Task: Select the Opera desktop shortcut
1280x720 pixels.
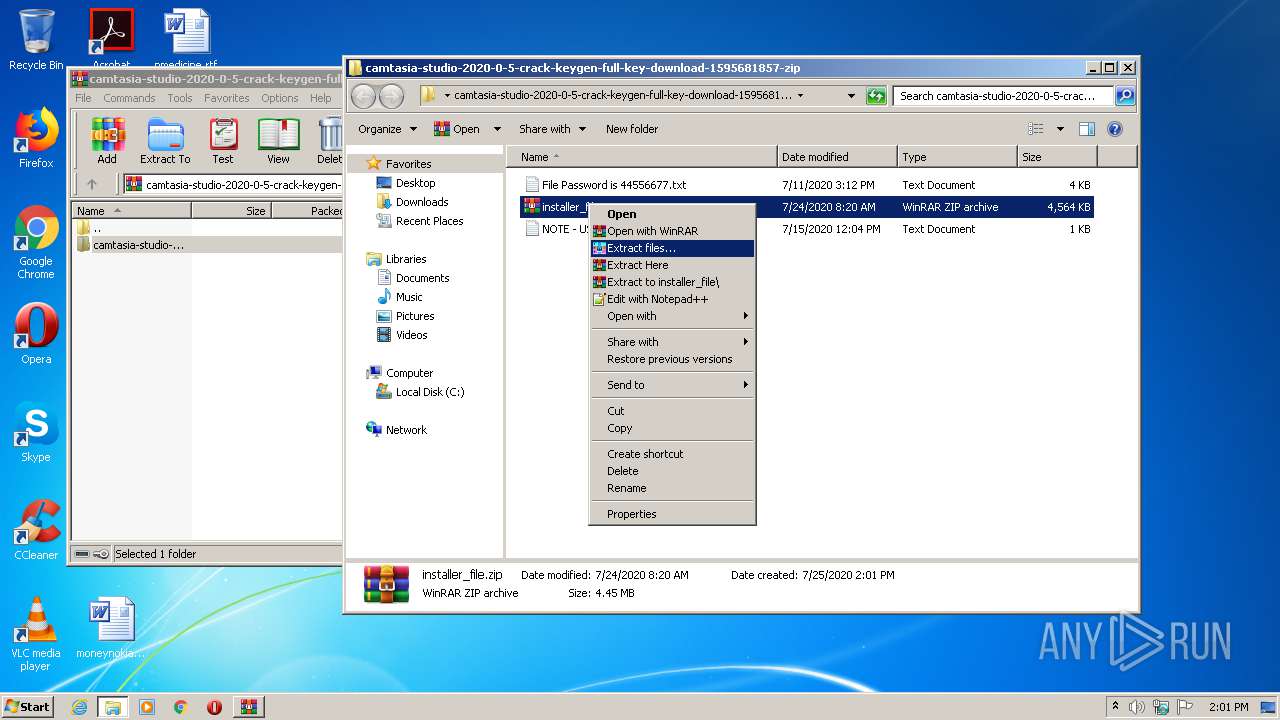Action: pos(36,334)
